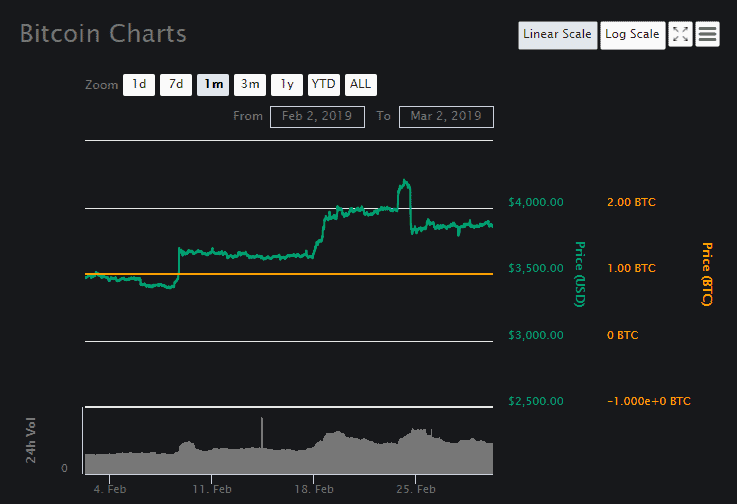The height and width of the screenshot is (504, 737).
Task: Edit the From date Feb 2, 2019
Action: coord(317,117)
